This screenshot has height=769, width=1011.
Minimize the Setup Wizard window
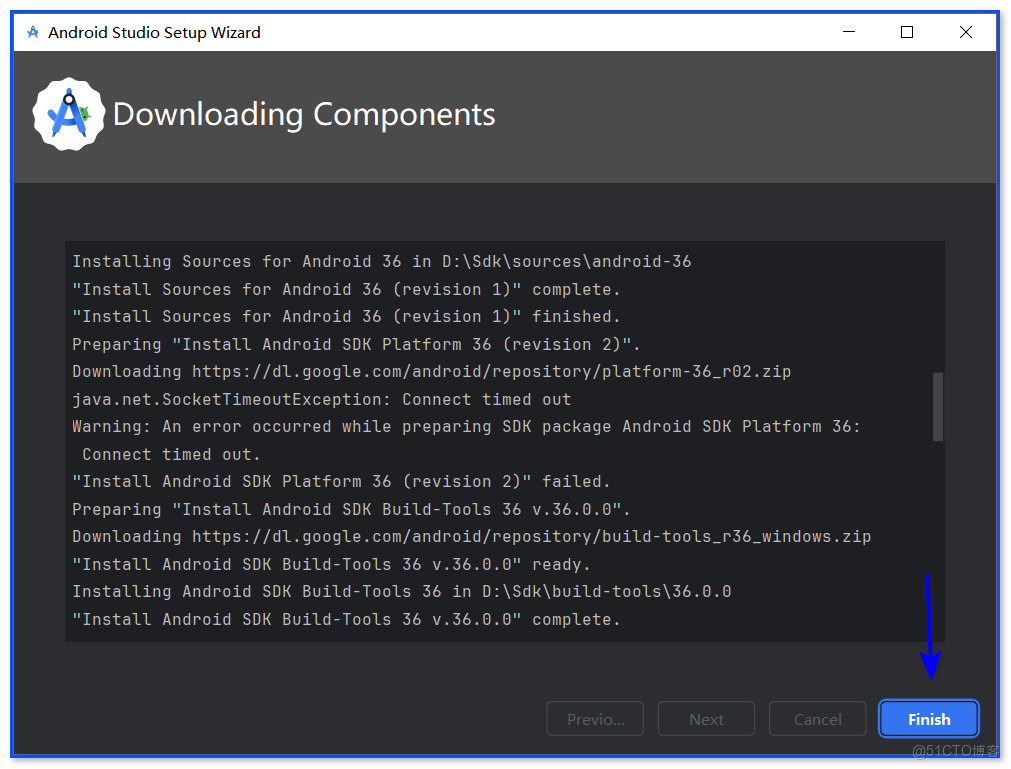pyautogui.click(x=848, y=31)
